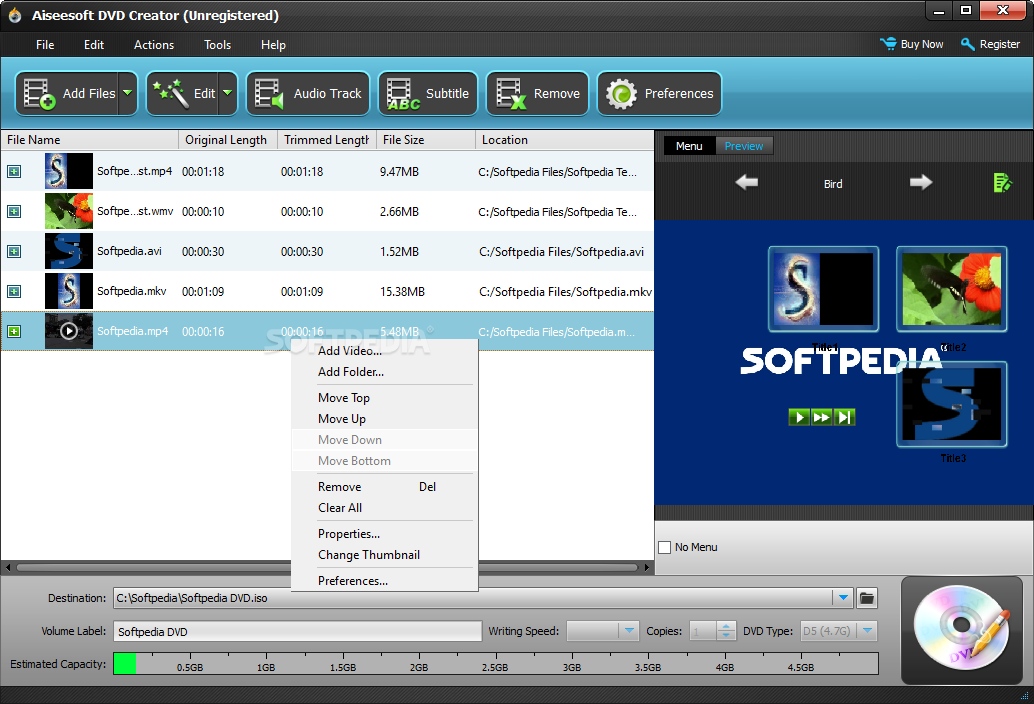1034x704 pixels.
Task: Open the Edit menu in menu bar
Action: pyautogui.click(x=94, y=45)
